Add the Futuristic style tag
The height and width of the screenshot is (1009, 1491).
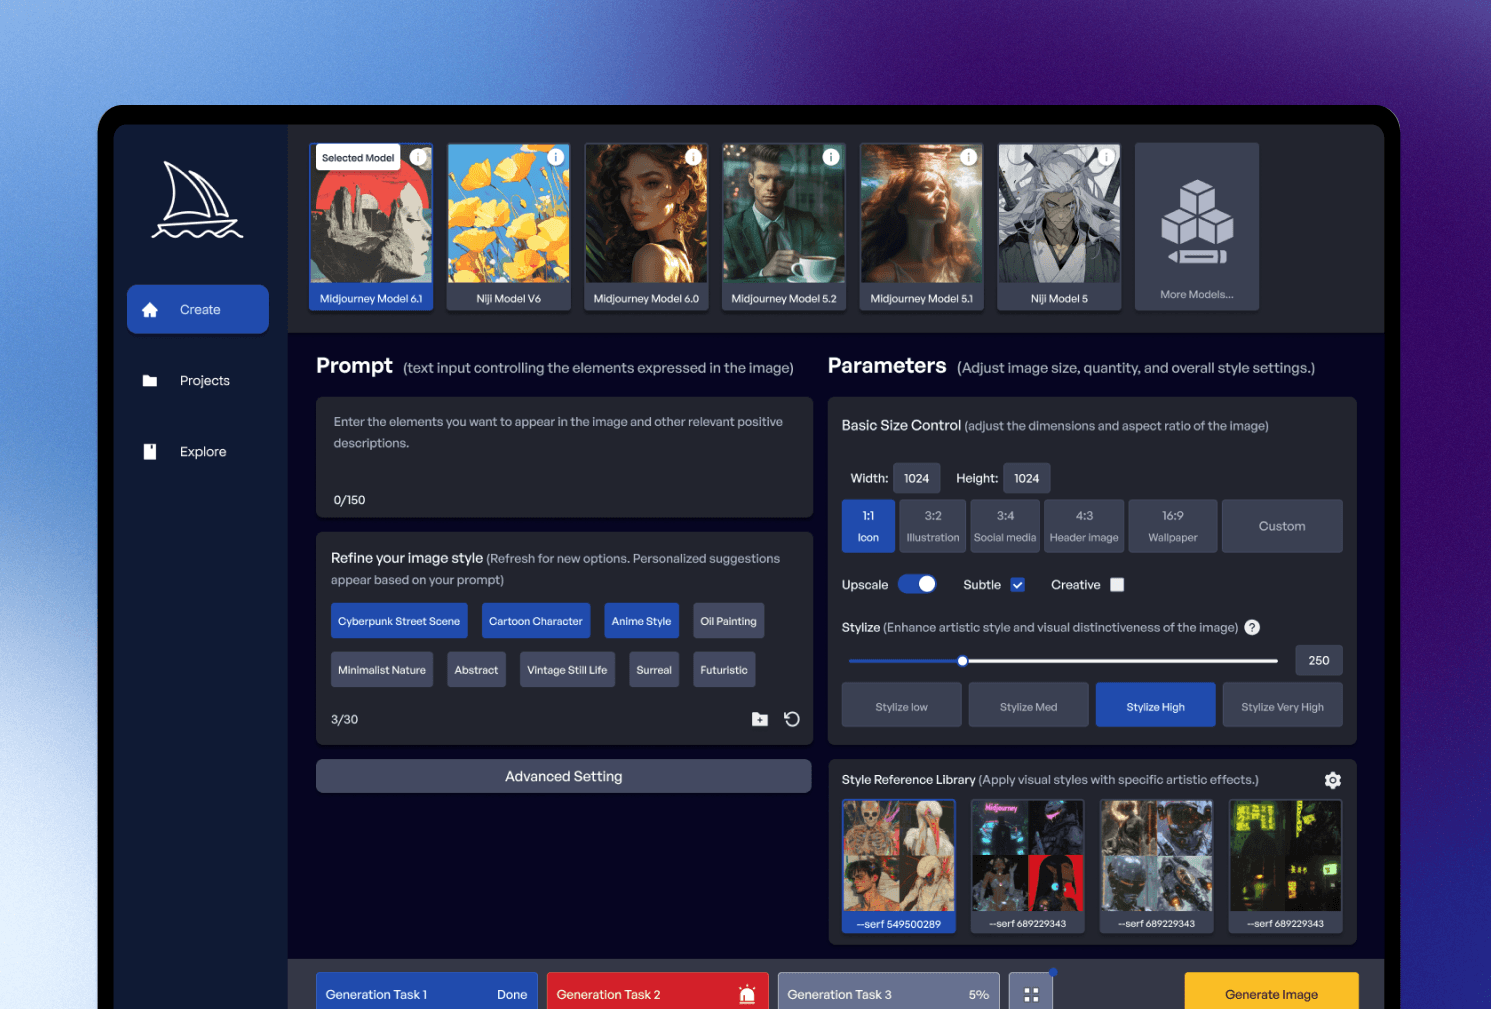[x=724, y=670]
